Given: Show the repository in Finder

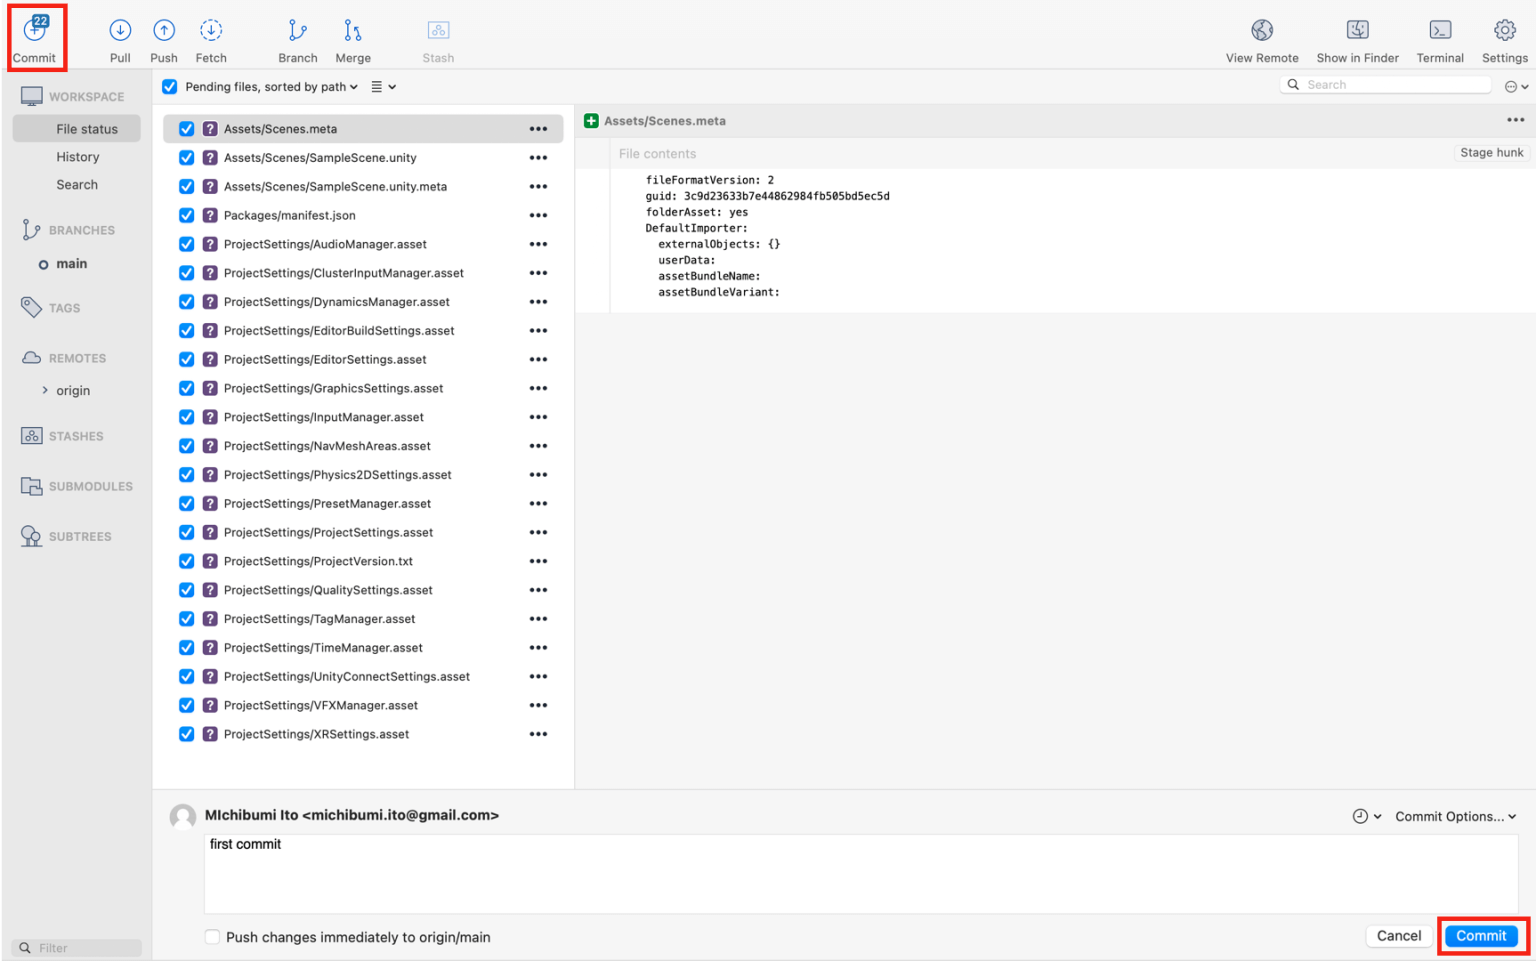Looking at the screenshot, I should pyautogui.click(x=1356, y=37).
